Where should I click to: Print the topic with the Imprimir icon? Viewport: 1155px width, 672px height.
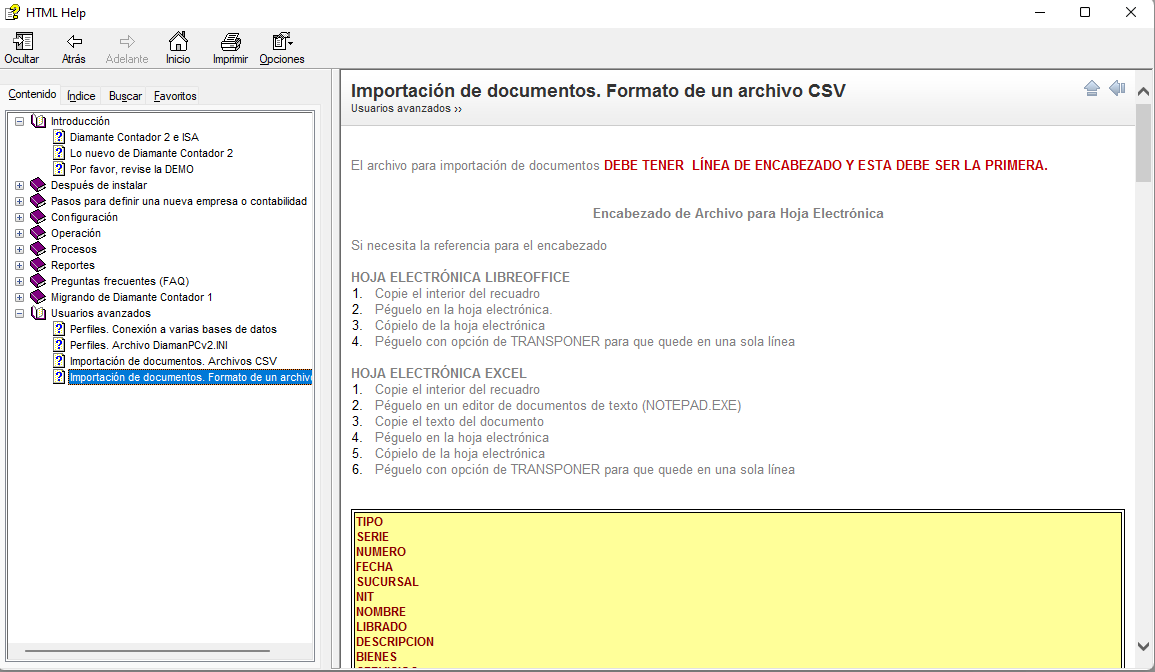[x=230, y=42]
